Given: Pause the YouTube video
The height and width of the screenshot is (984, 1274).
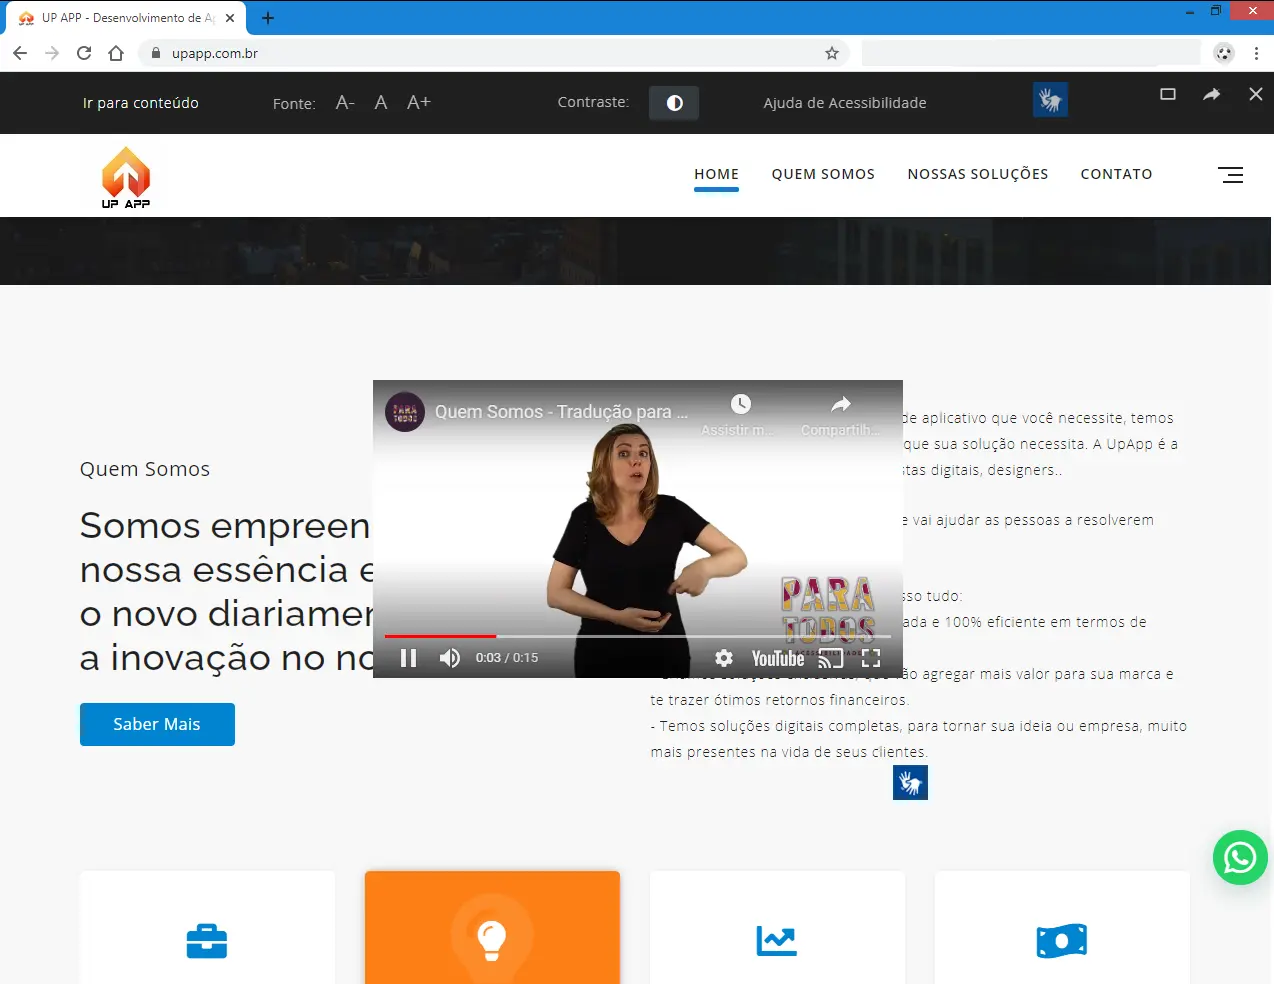Looking at the screenshot, I should [x=408, y=658].
